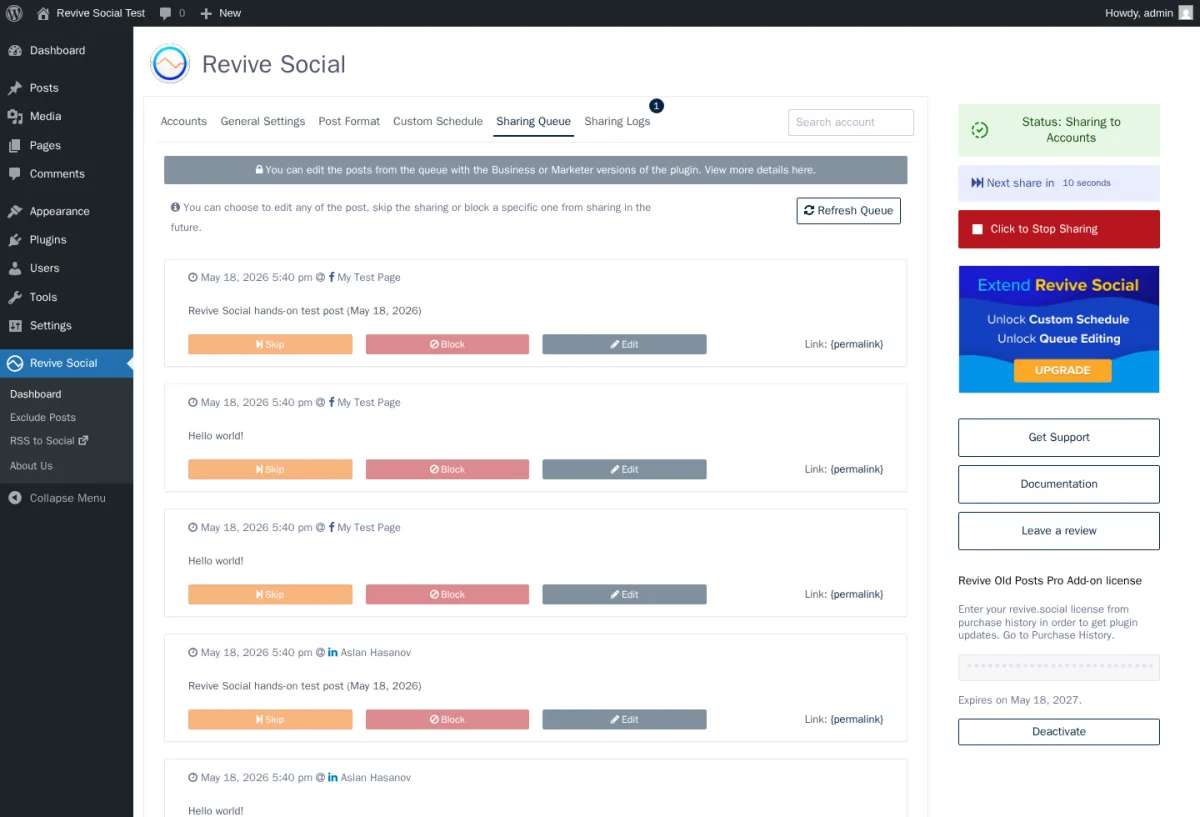
Task: Skip the Aslan Hasanov Revive Social post
Action: click(270, 719)
